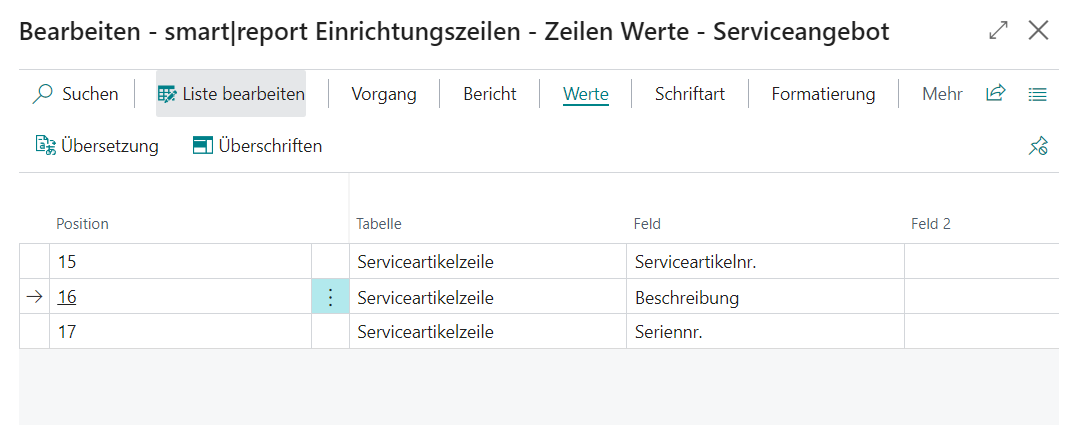
Task: Click the Suchen magnifier icon
Action: point(43,94)
